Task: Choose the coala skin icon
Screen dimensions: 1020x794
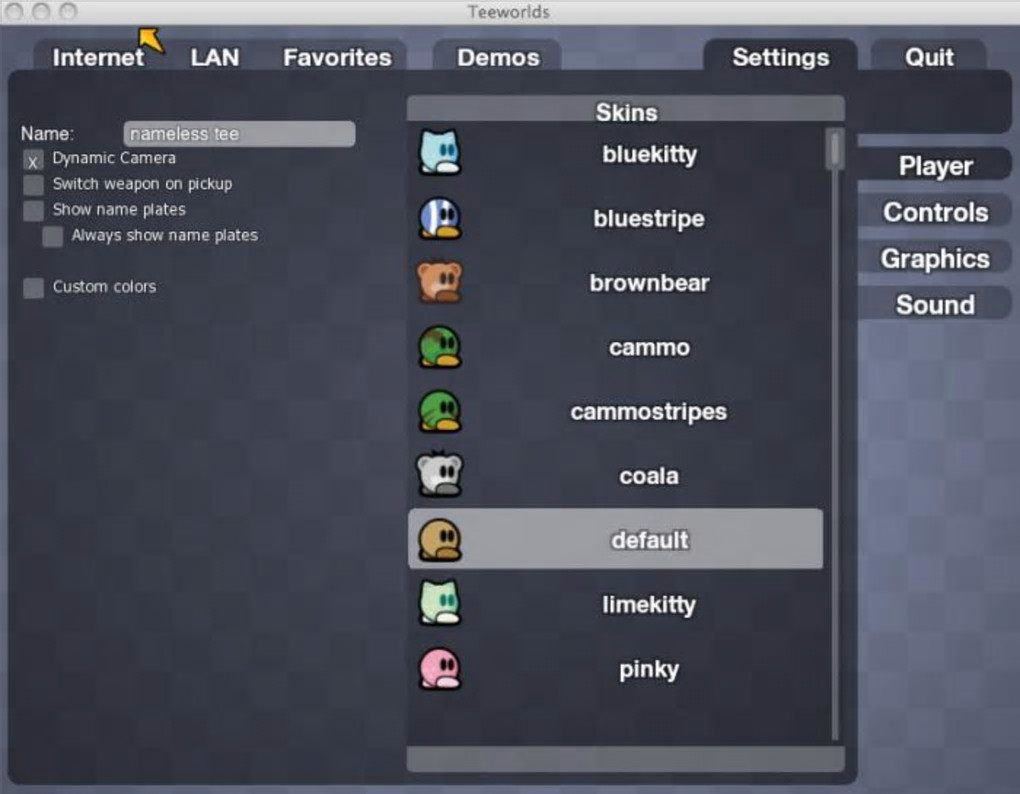Action: pos(440,473)
